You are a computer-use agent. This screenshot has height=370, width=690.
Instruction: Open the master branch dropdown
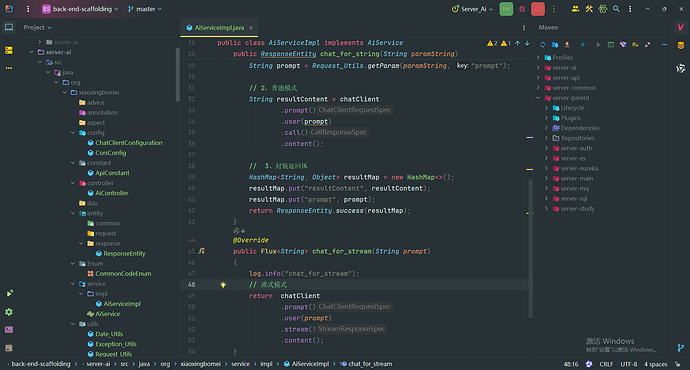click(145, 9)
